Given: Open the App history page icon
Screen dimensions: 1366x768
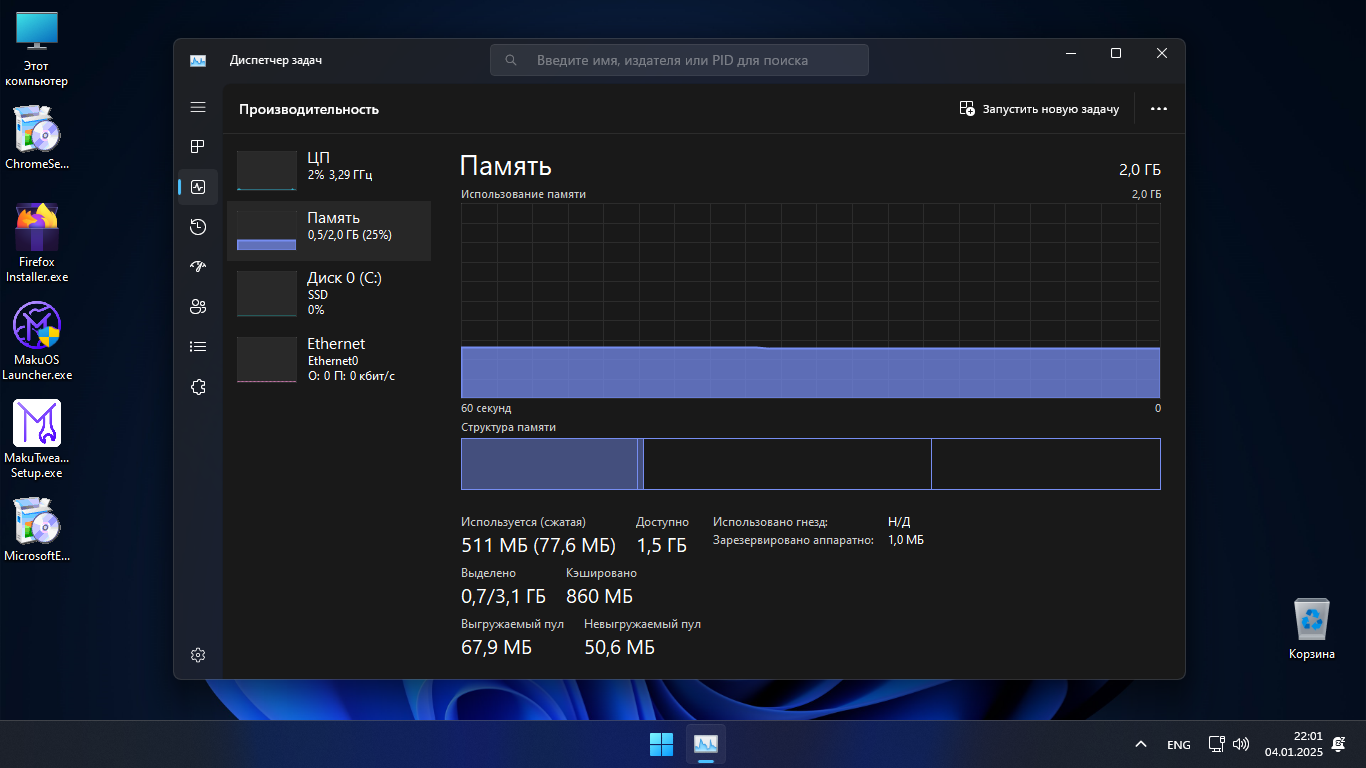Looking at the screenshot, I should coord(198,227).
